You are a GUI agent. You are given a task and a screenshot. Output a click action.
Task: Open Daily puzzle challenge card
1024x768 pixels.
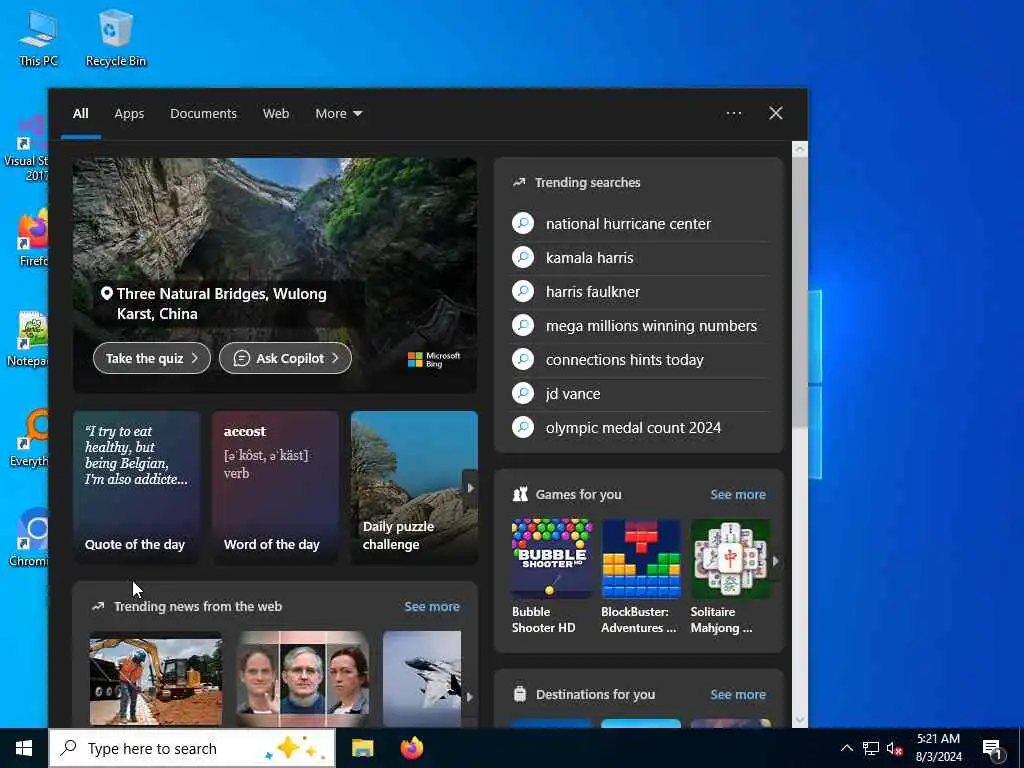[x=414, y=487]
